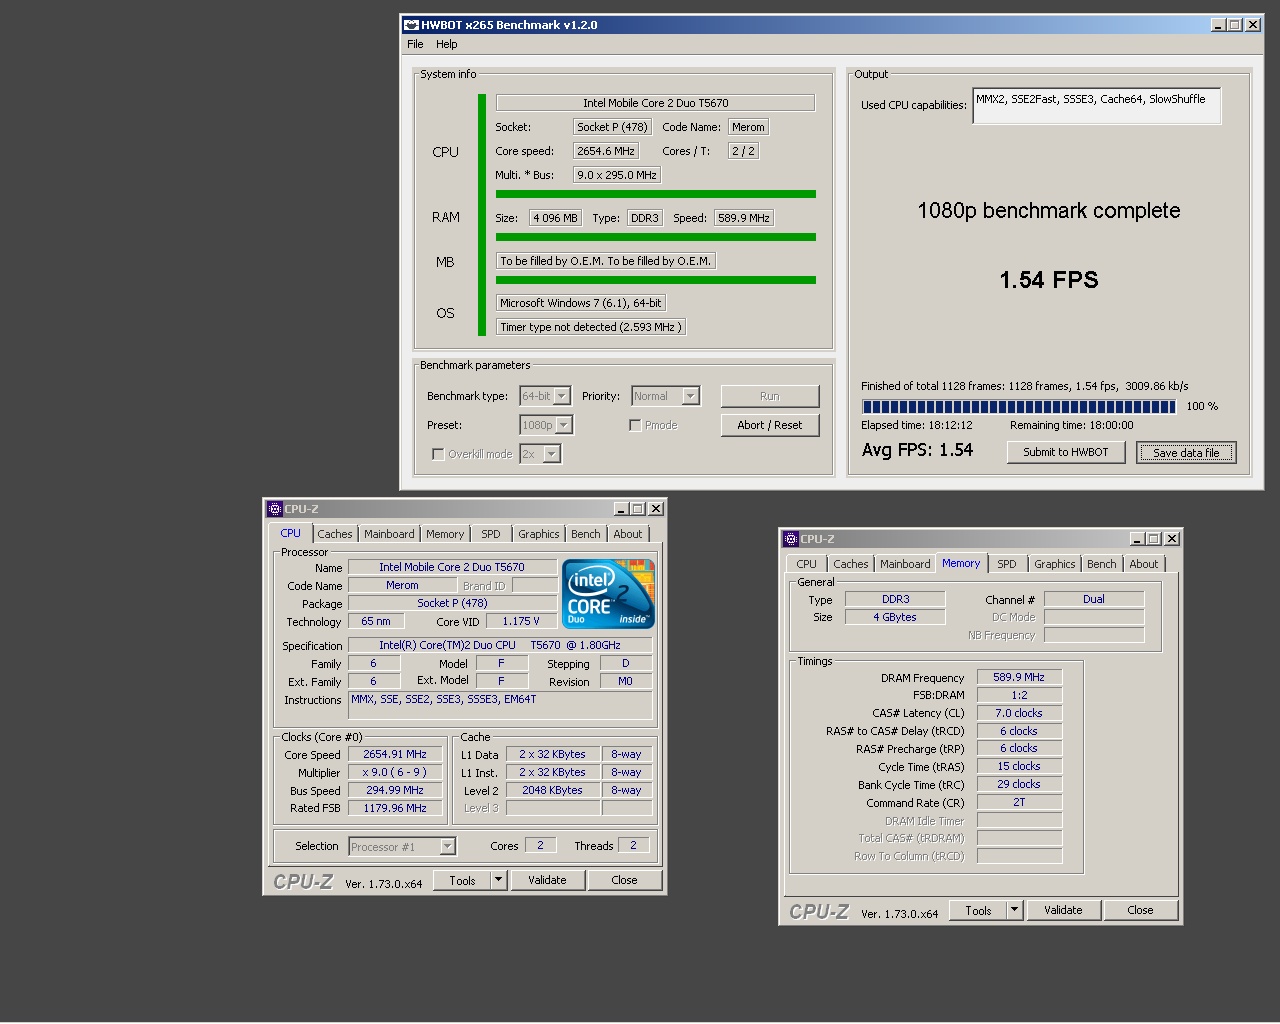Screen dimensions: 1280x1024
Task: Click Submit to HWBOT button
Action: 1066,452
